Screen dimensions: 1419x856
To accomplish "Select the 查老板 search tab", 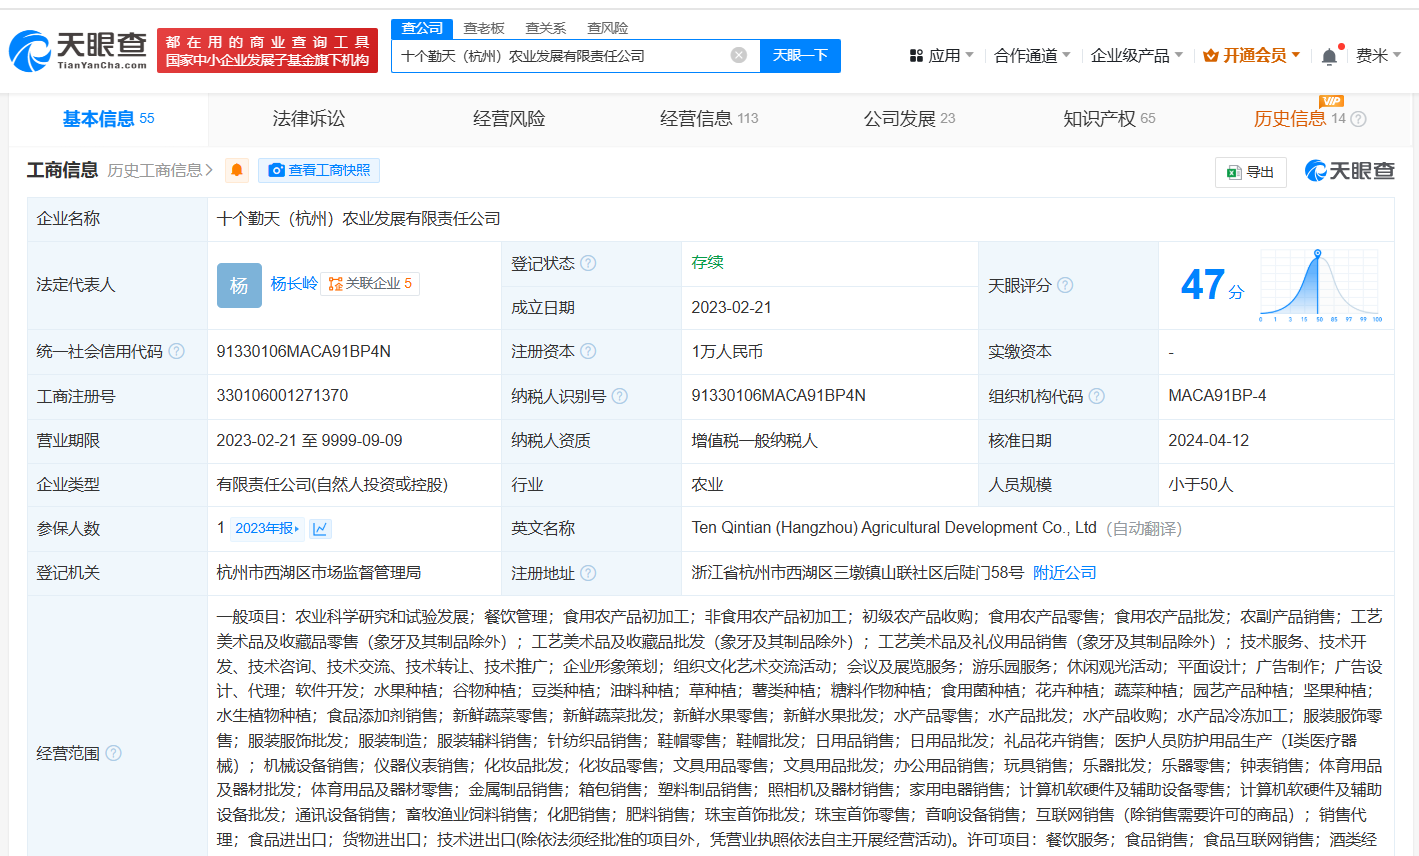I will [484, 28].
